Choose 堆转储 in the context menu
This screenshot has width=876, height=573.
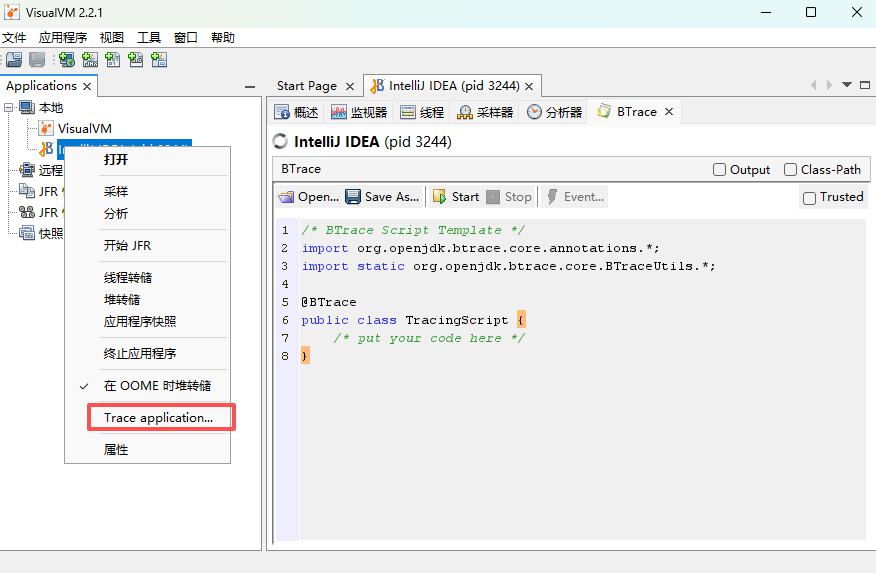click(x=148, y=299)
